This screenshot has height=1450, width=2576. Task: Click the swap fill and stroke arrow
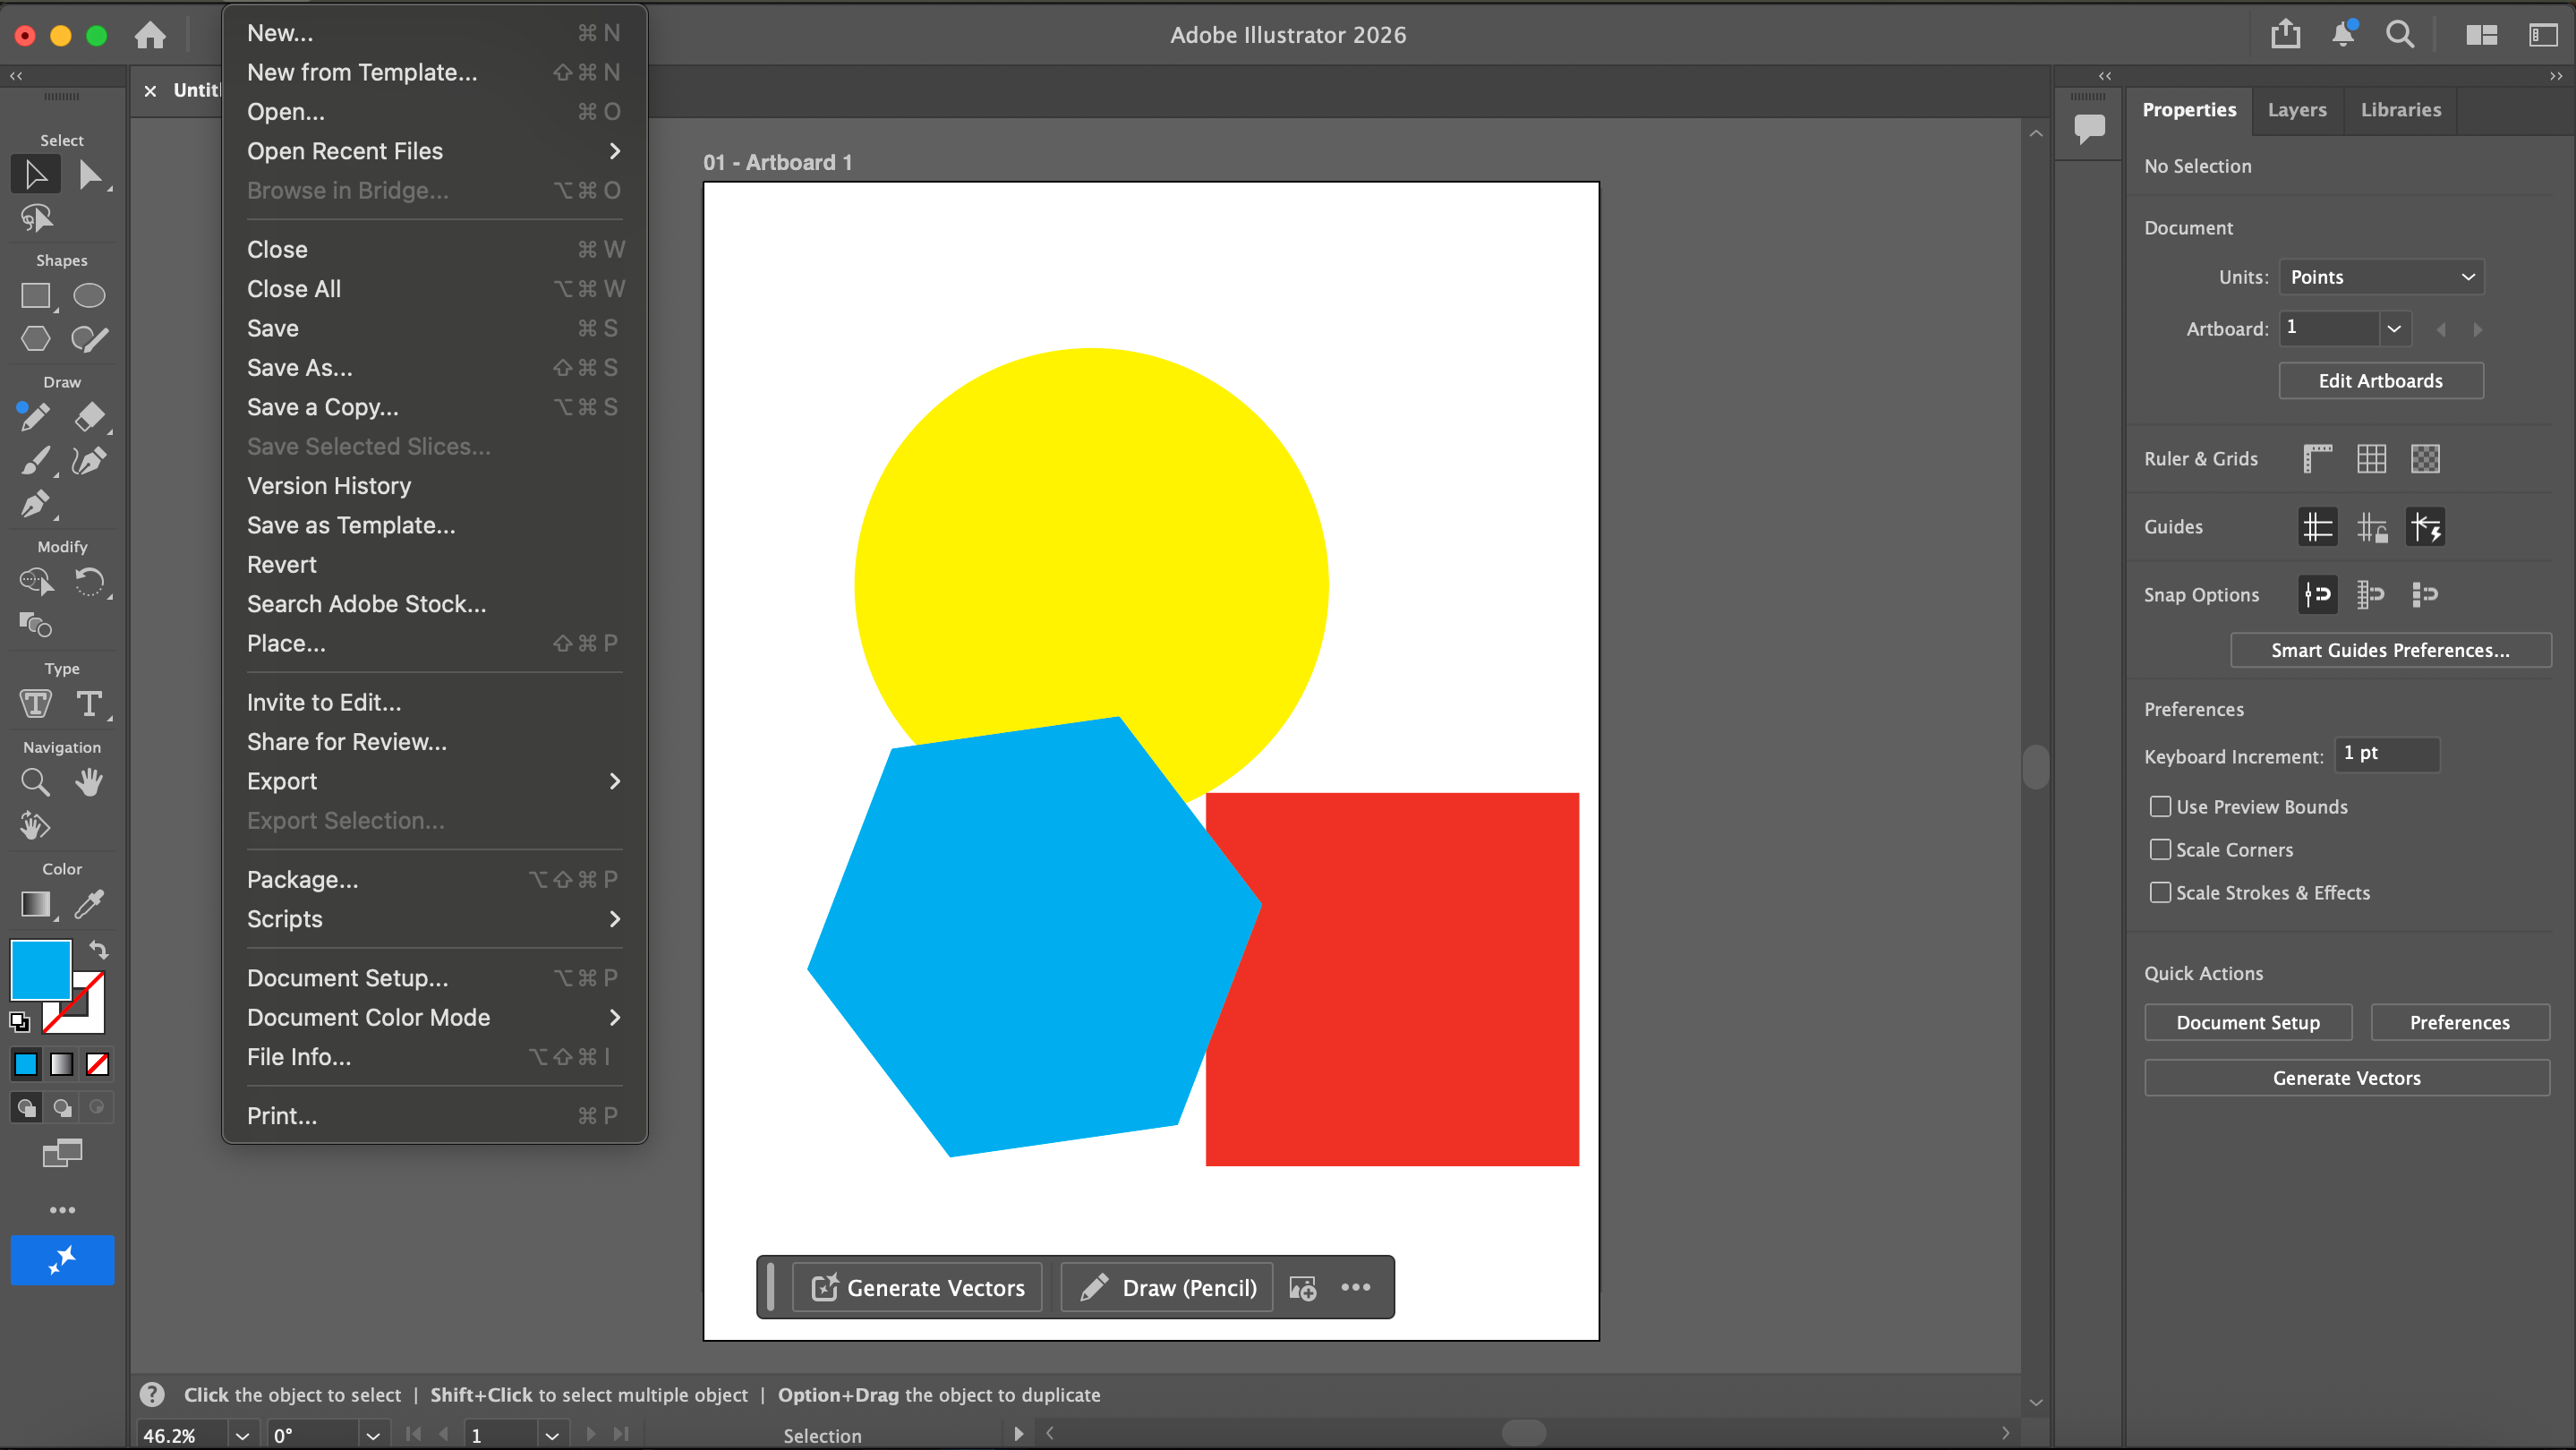pyautogui.click(x=99, y=949)
